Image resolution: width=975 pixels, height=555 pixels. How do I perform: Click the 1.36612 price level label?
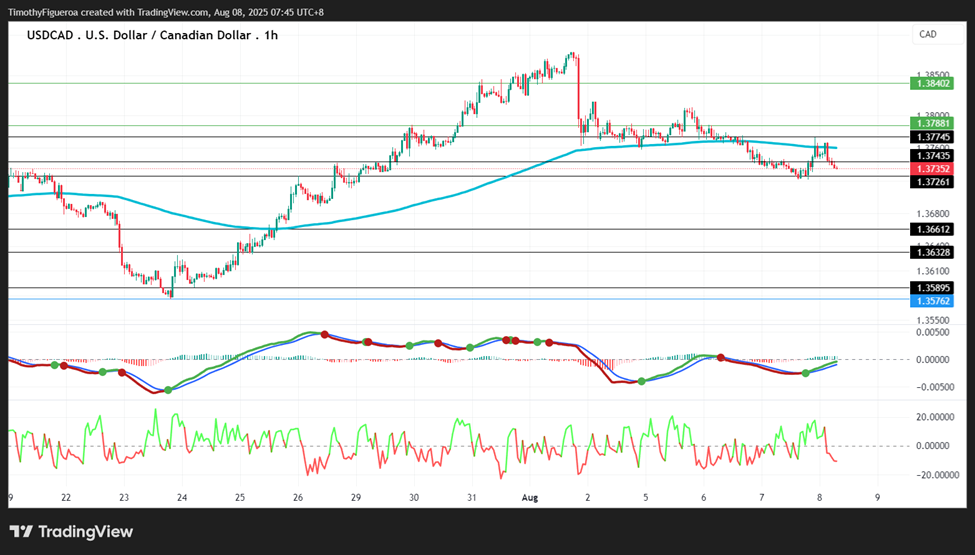(931, 229)
